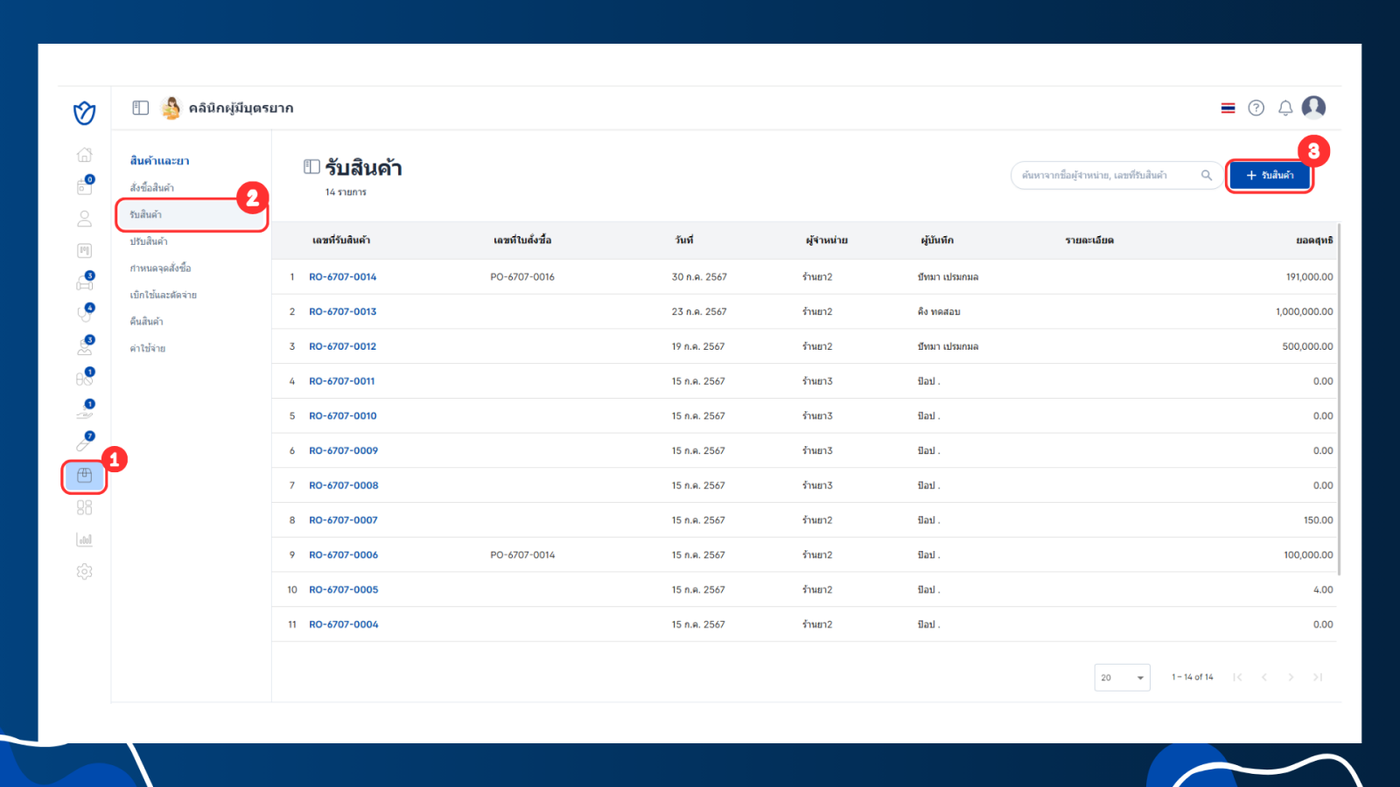Open receipt RO-6707-0007
This screenshot has width=1400, height=787.
[x=343, y=520]
